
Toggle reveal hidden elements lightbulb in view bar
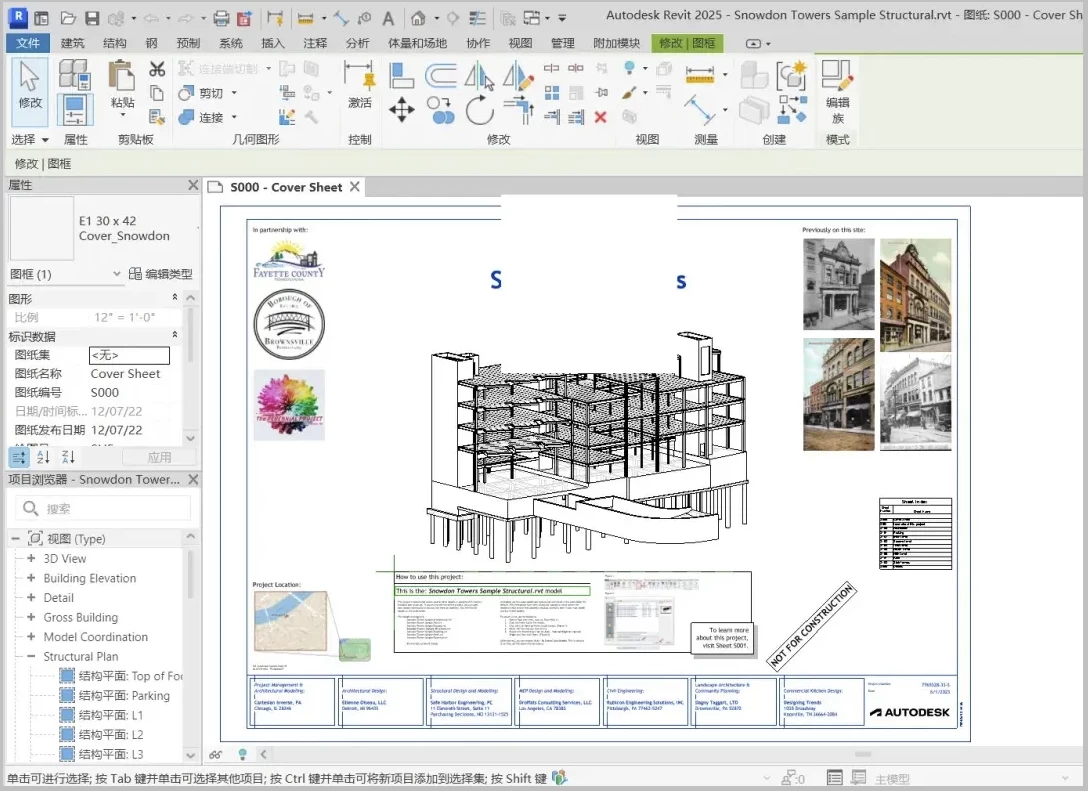241,754
